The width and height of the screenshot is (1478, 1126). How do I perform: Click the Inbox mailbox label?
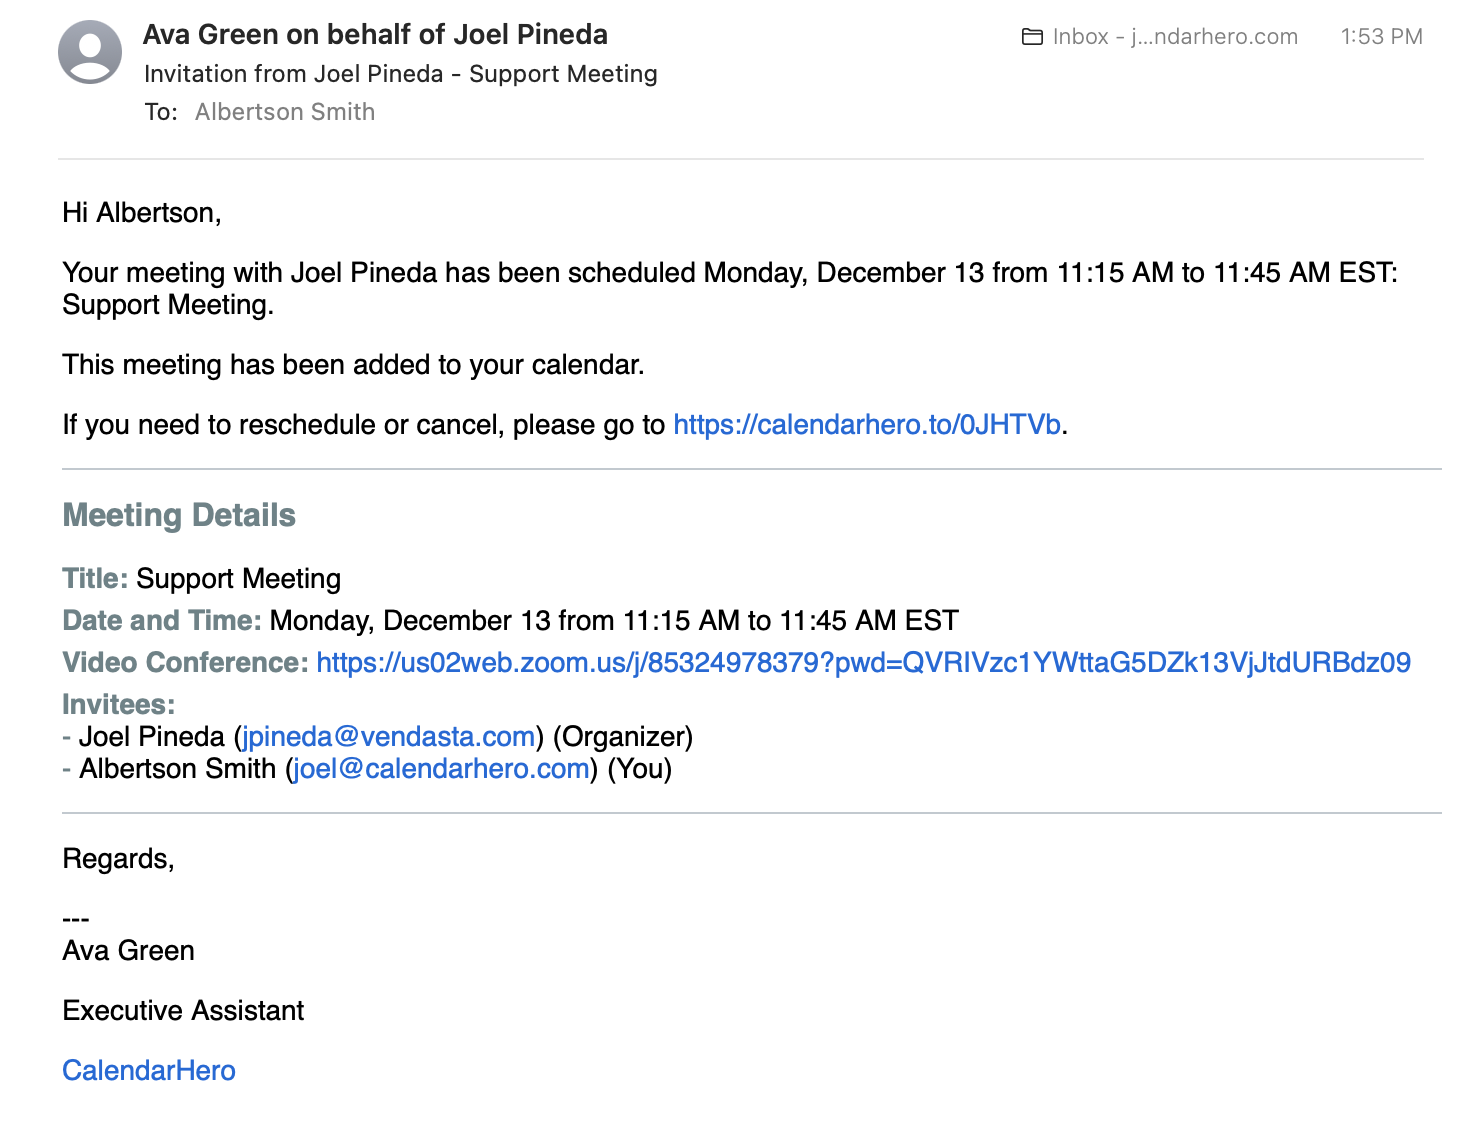[1175, 37]
